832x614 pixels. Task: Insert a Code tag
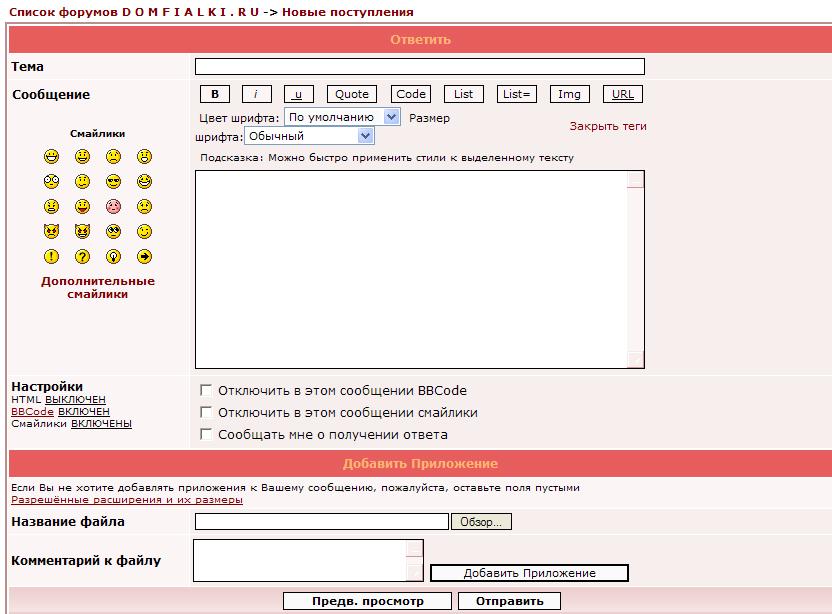coord(411,94)
